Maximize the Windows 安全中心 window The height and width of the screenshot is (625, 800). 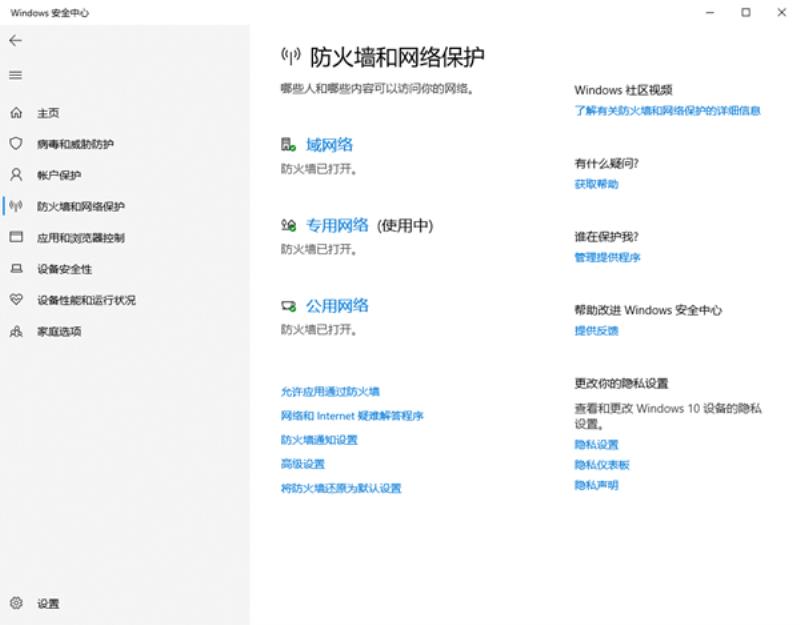tap(745, 12)
